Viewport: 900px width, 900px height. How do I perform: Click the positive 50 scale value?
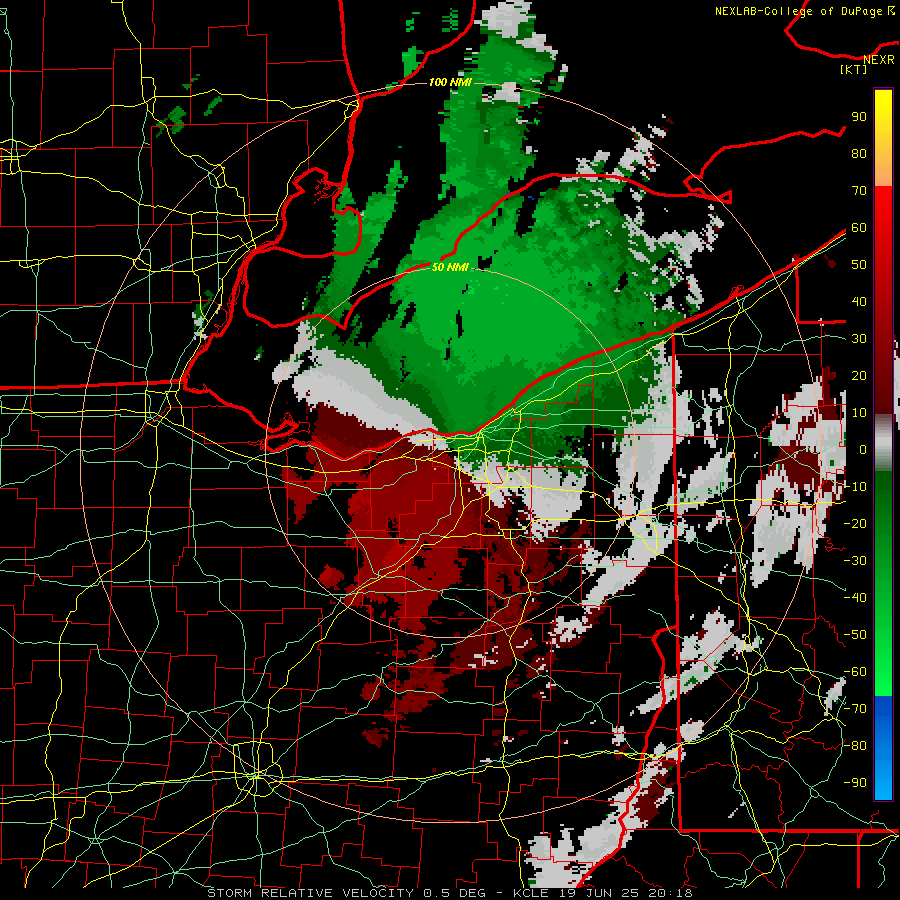tap(859, 265)
